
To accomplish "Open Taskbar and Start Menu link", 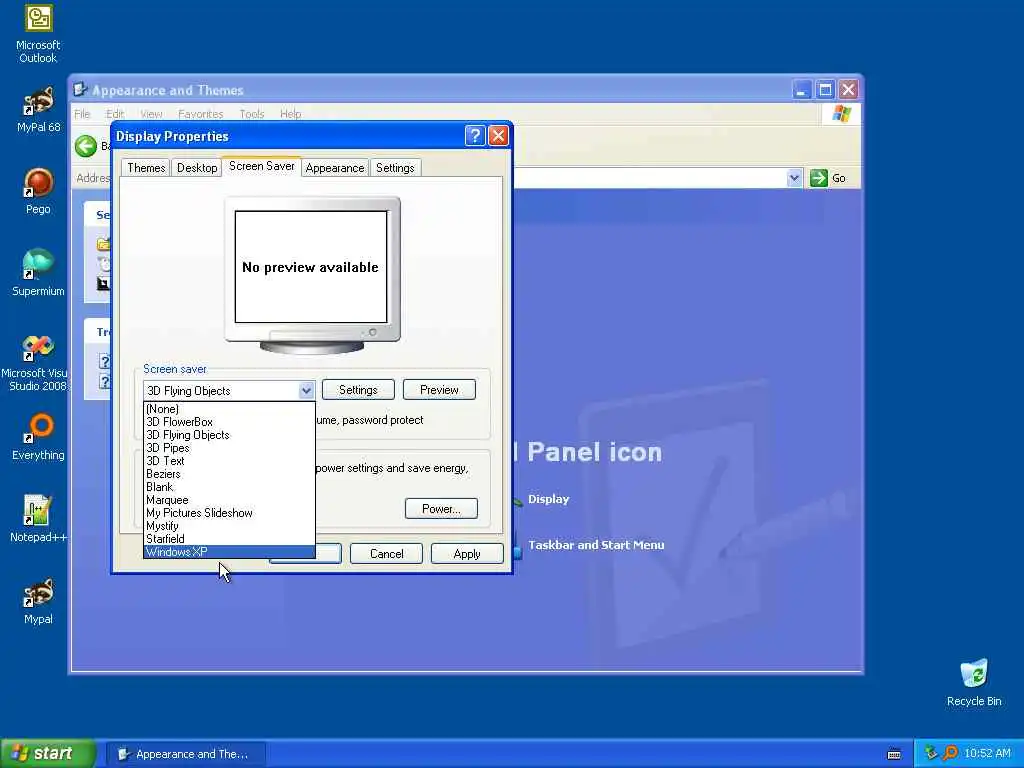I will [596, 545].
